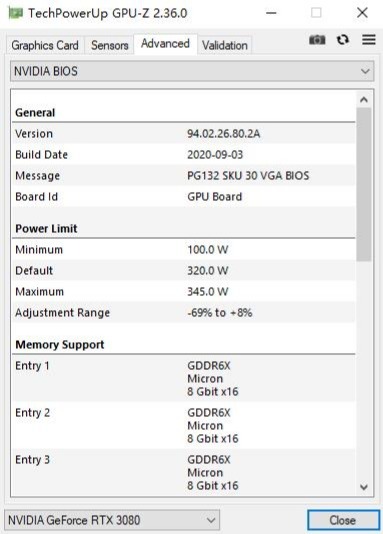Click the camera screenshot icon

pyautogui.click(x=317, y=40)
